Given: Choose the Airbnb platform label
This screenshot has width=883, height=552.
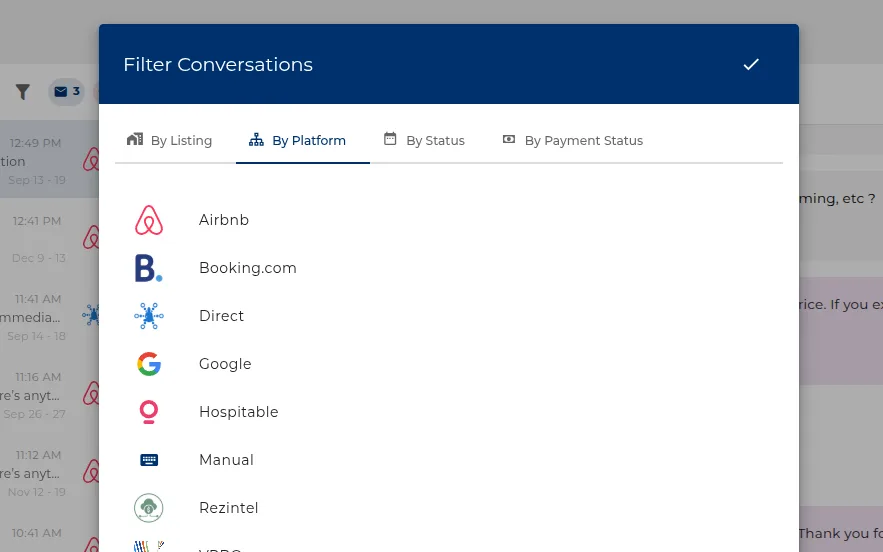Looking at the screenshot, I should [x=224, y=220].
